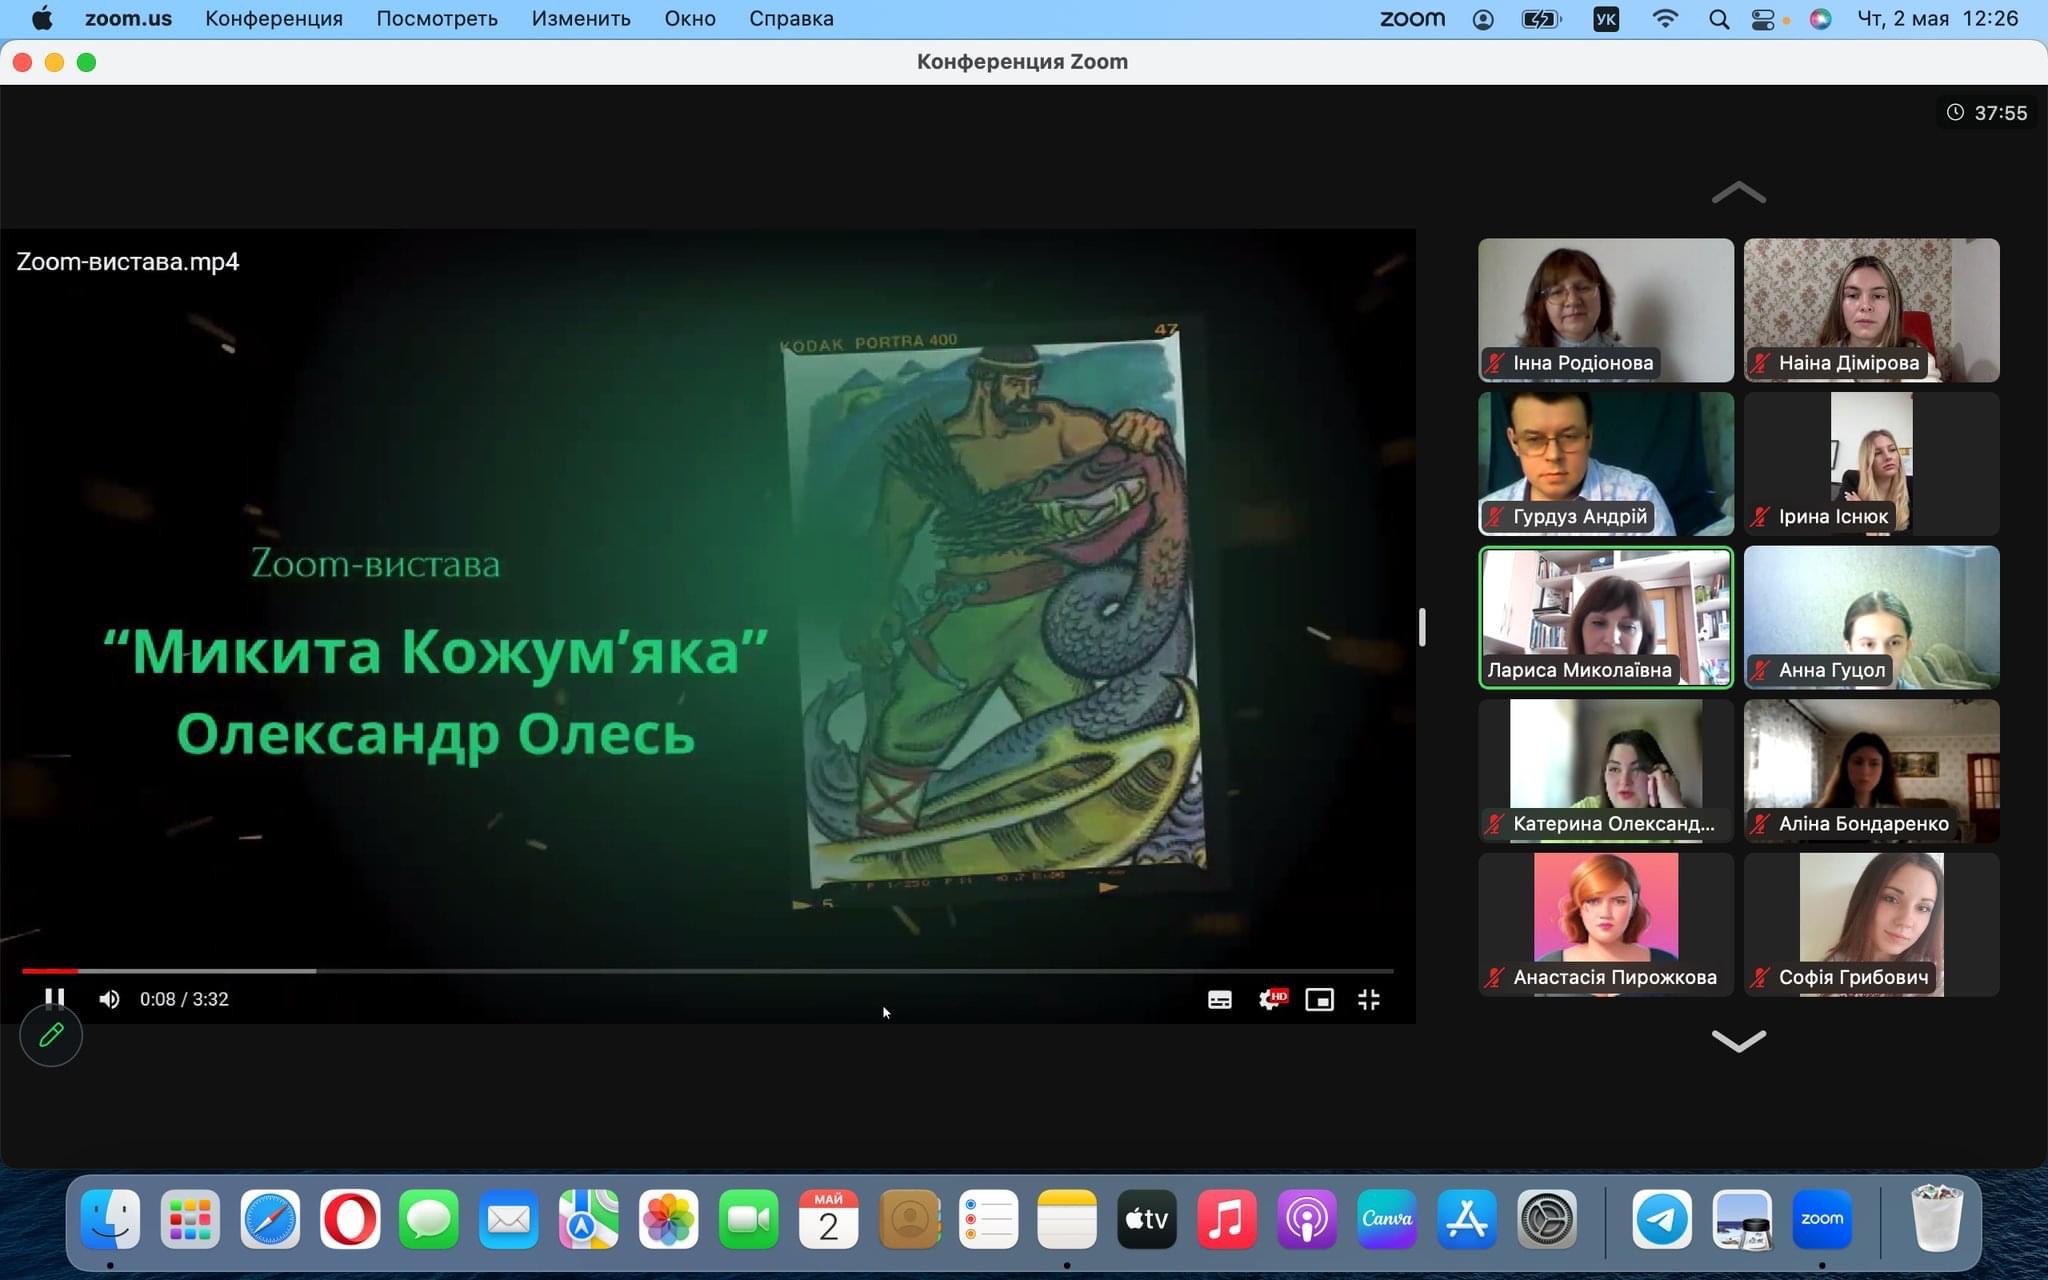Screen dimensions: 2048x1280
Task: Open Launchpad from the Dock
Action: [190, 1219]
